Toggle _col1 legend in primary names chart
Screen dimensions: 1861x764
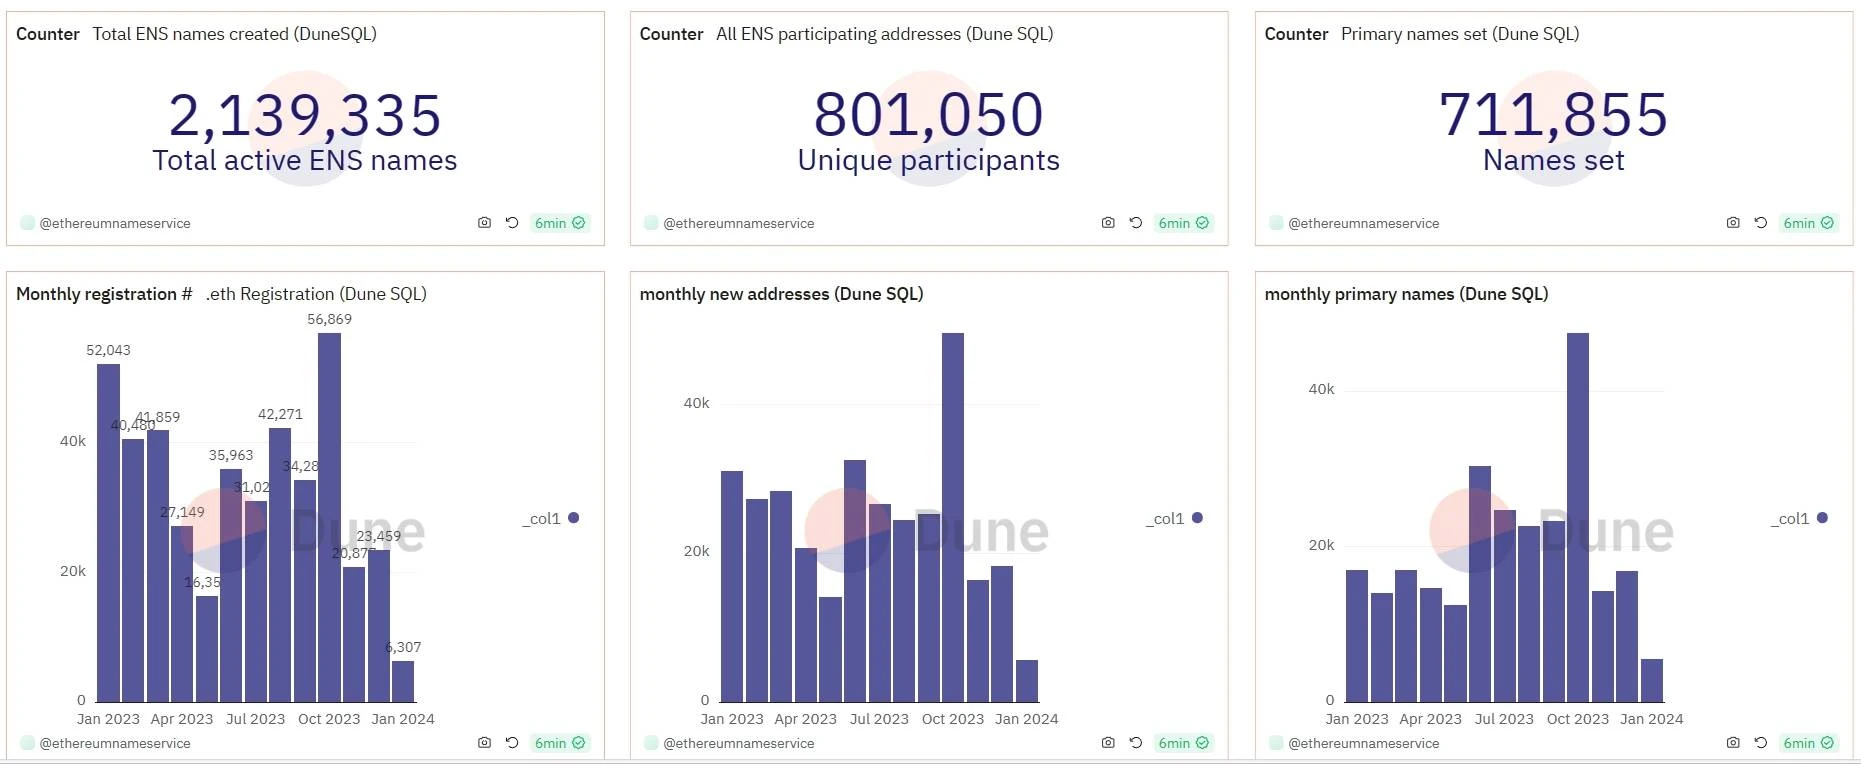point(1799,518)
